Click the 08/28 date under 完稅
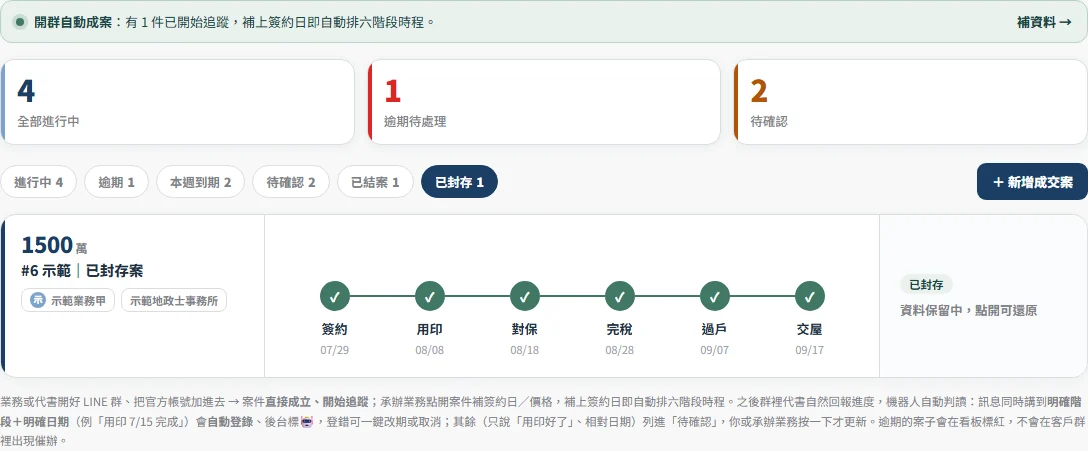Image resolution: width=1088 pixels, height=451 pixels. click(620, 350)
